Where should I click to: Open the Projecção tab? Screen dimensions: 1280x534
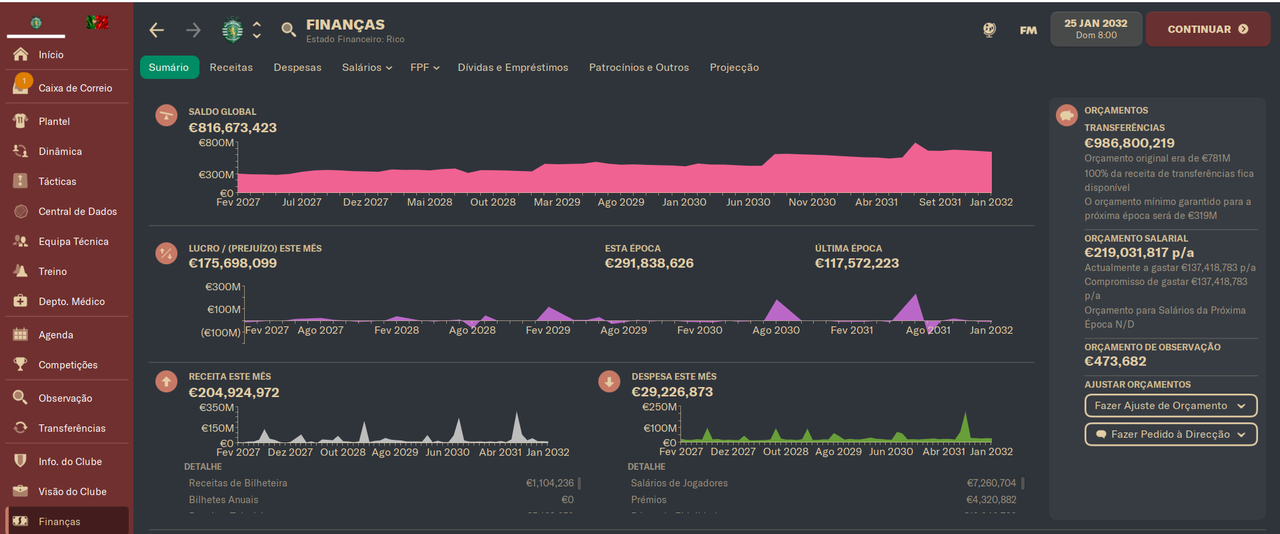pos(734,67)
